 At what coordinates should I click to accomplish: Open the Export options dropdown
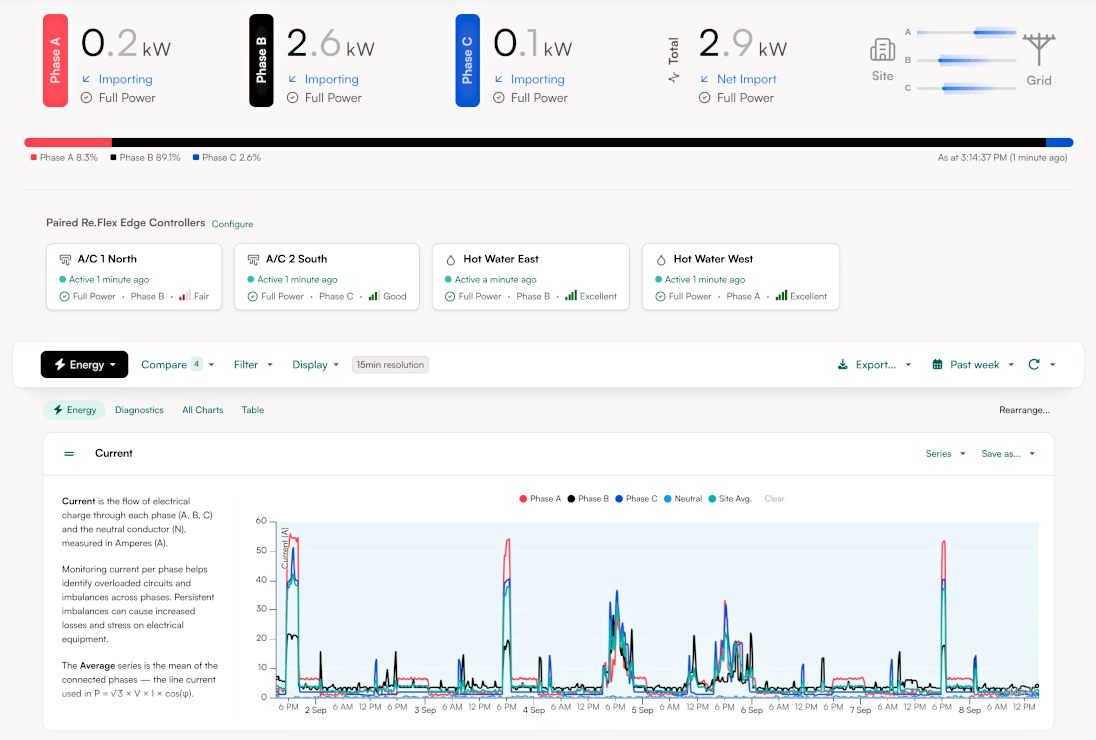pyautogui.click(x=874, y=364)
